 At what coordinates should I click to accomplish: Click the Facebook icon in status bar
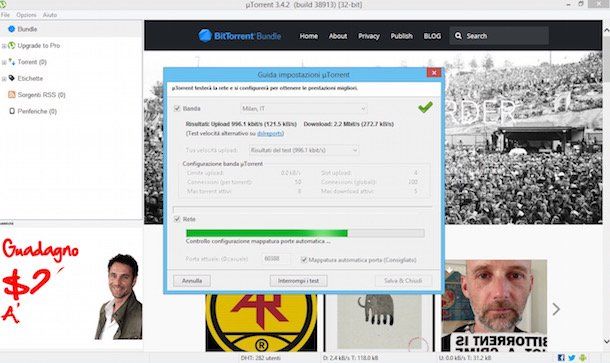[x=561, y=358]
